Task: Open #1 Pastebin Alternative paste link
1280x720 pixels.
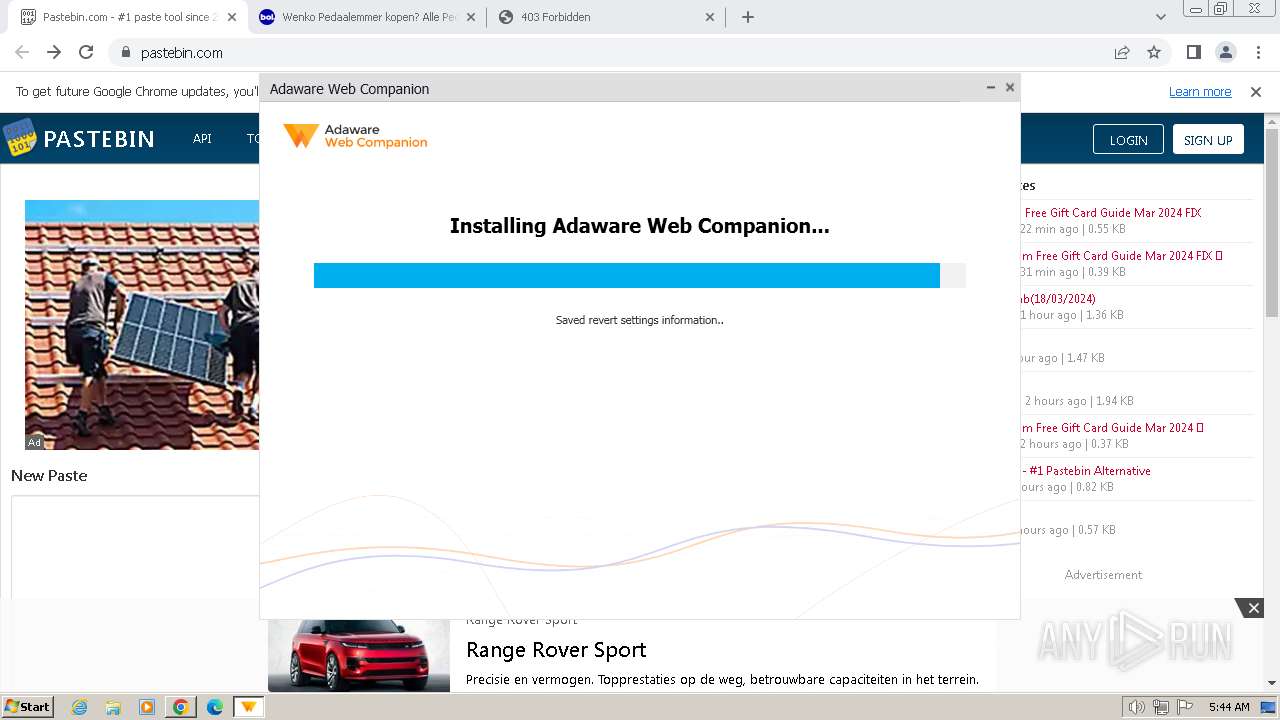Action: pyautogui.click(x=1086, y=470)
